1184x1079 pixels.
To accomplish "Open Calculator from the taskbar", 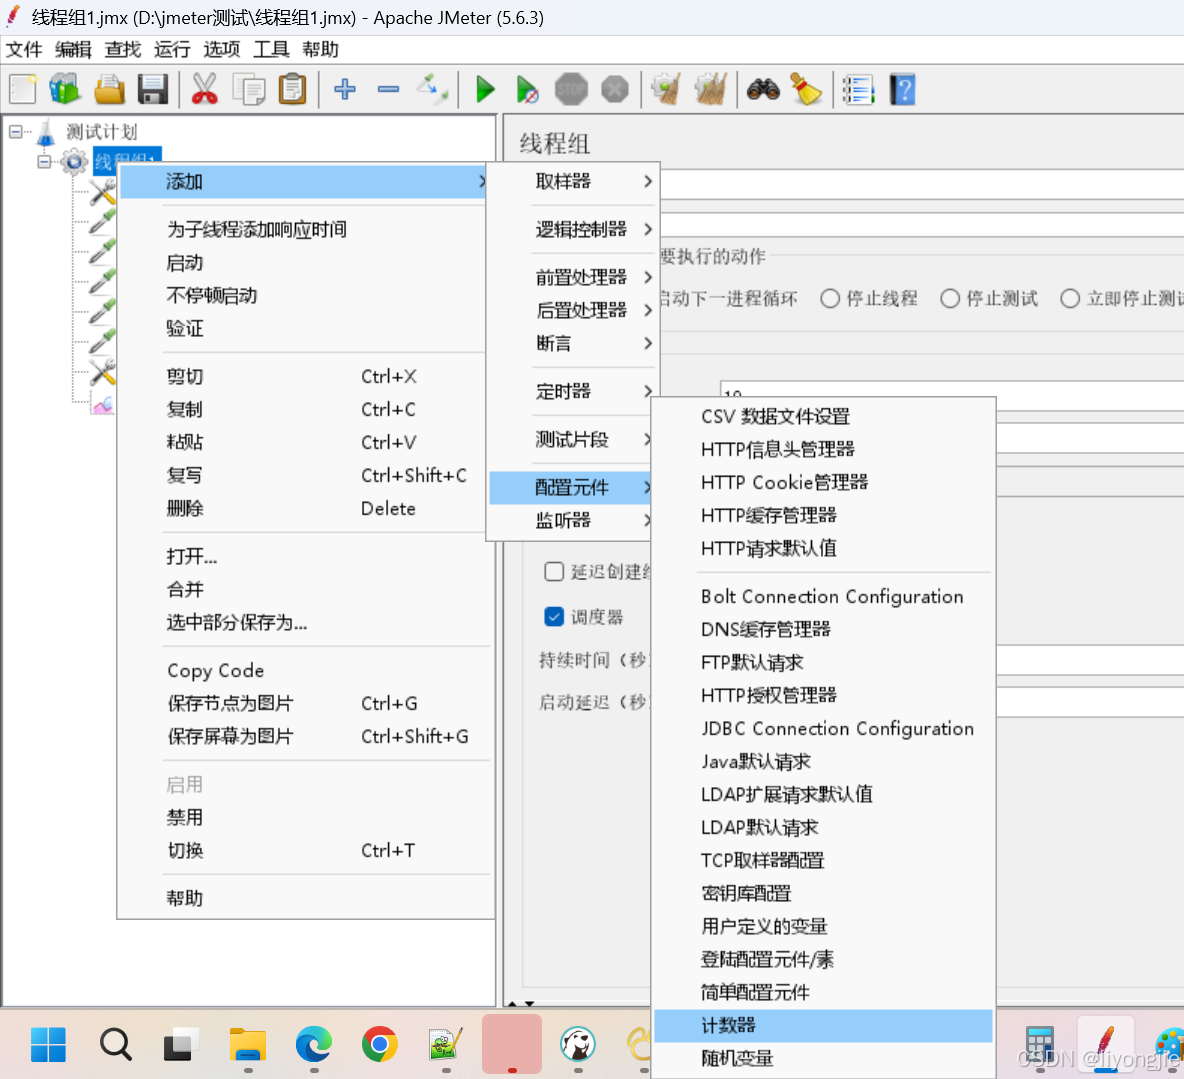I will tap(1040, 1045).
